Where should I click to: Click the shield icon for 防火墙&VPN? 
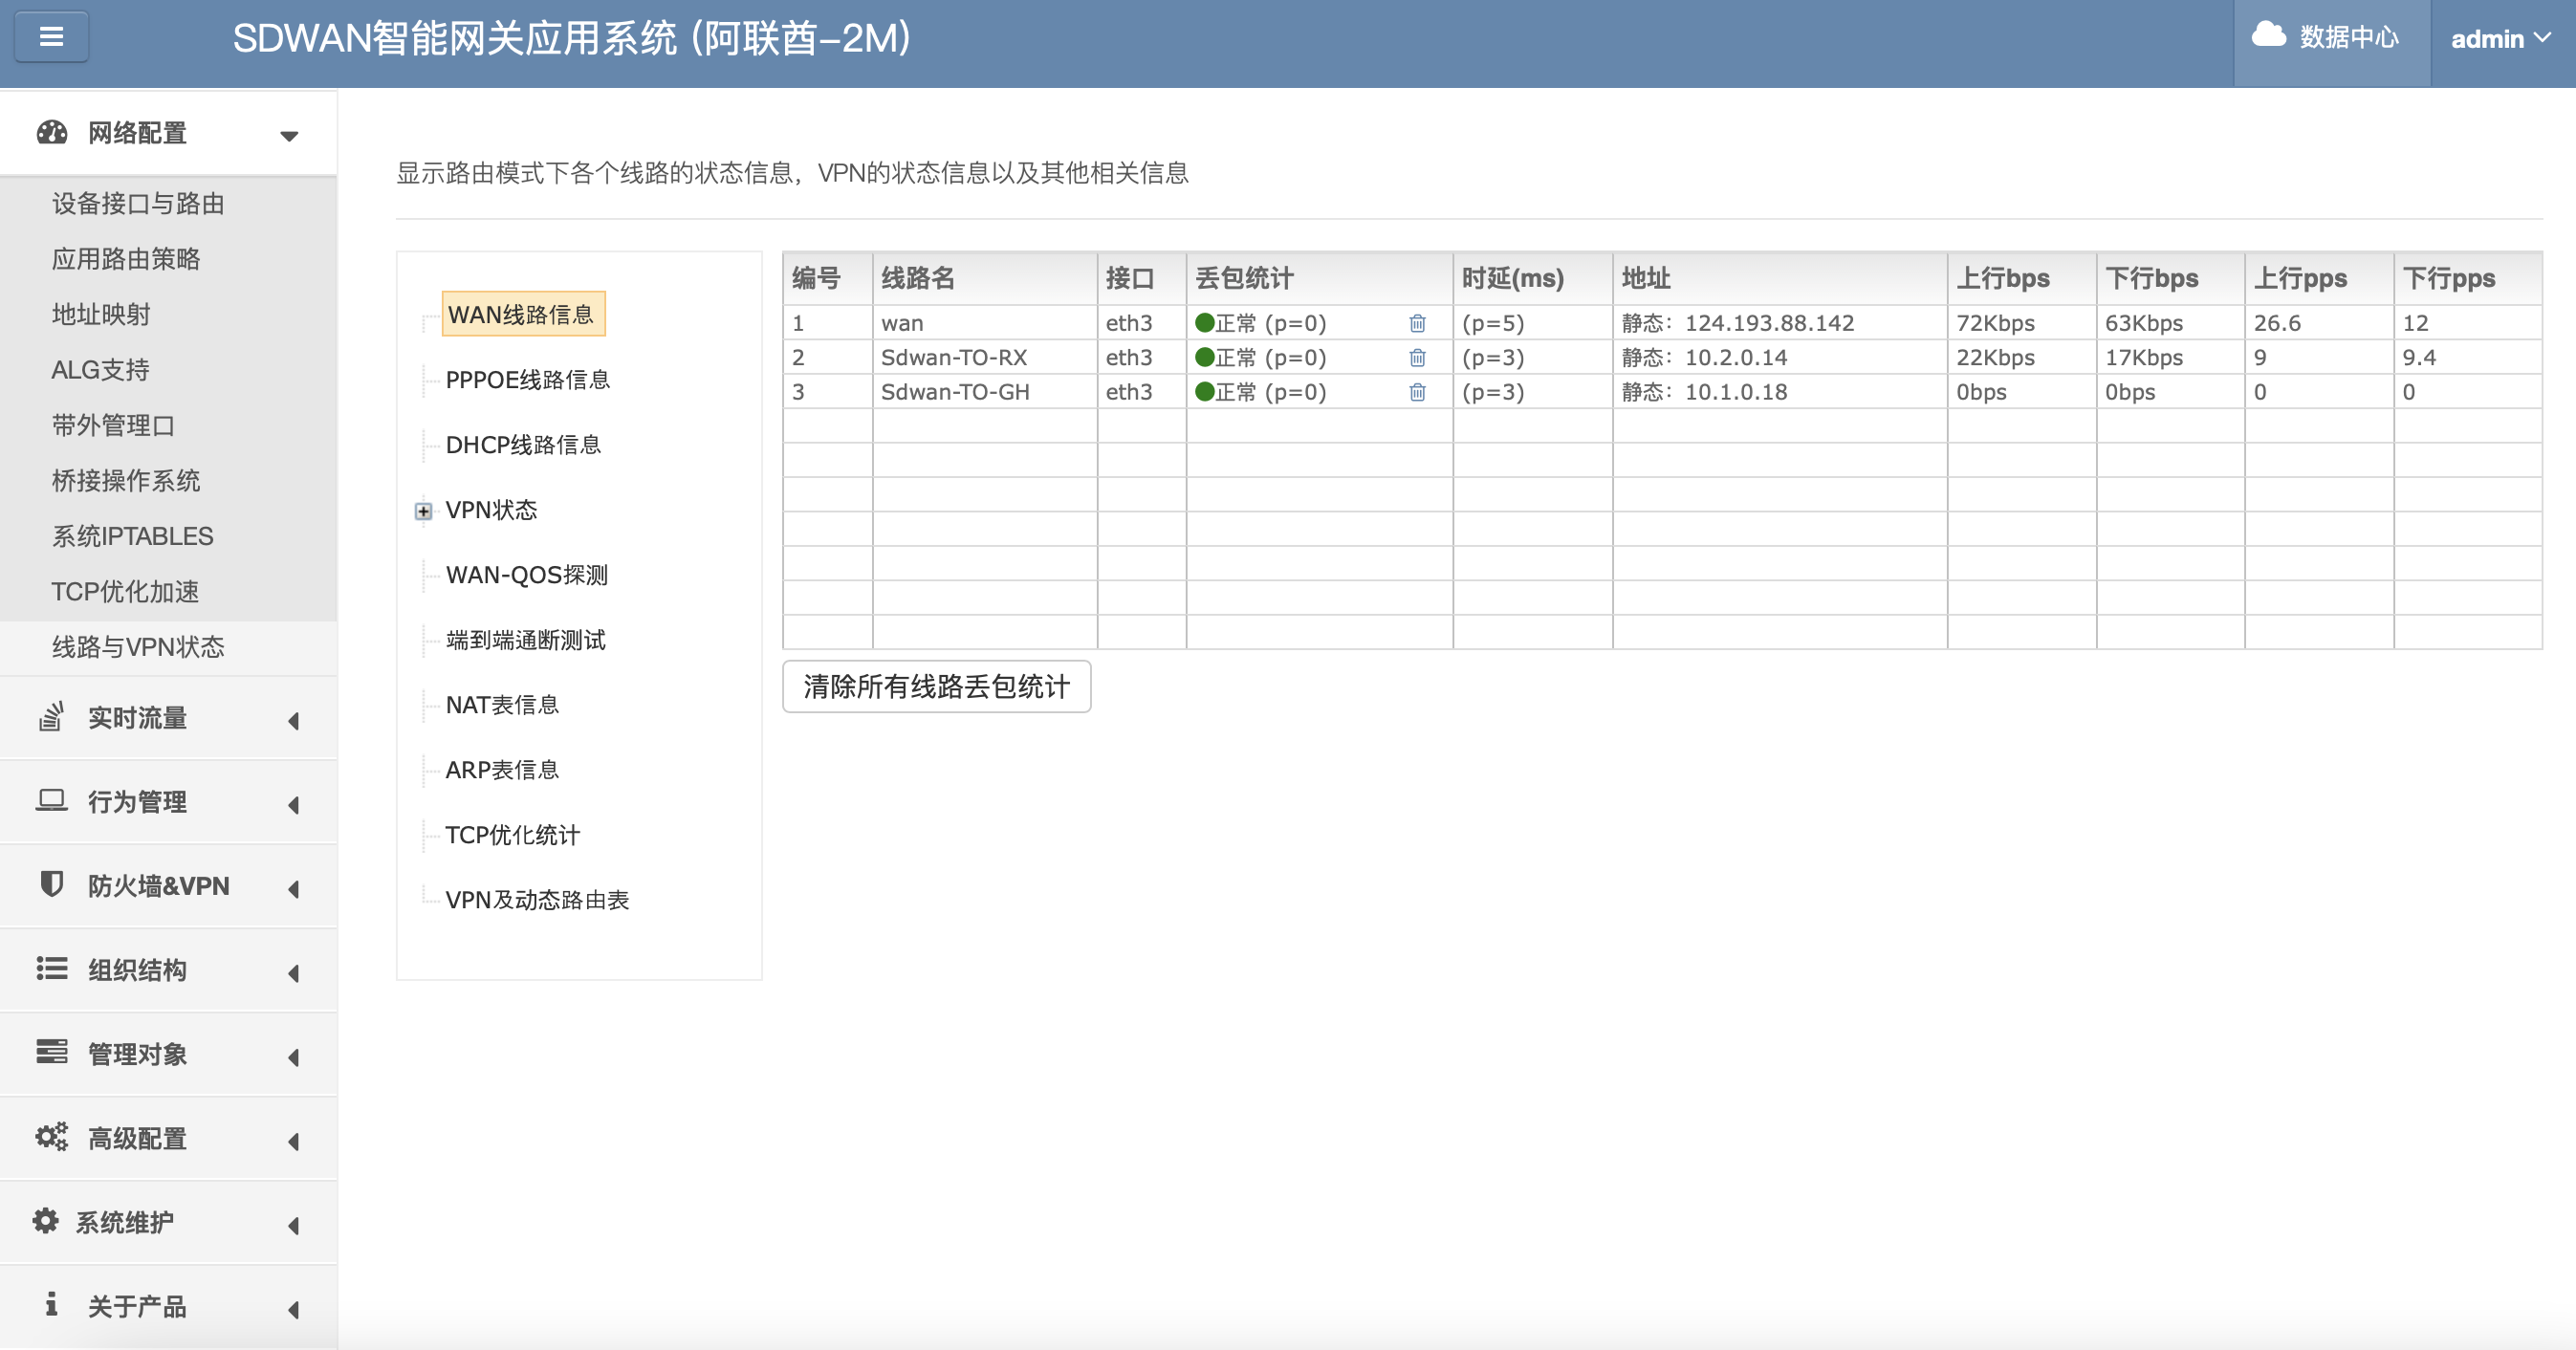point(51,884)
